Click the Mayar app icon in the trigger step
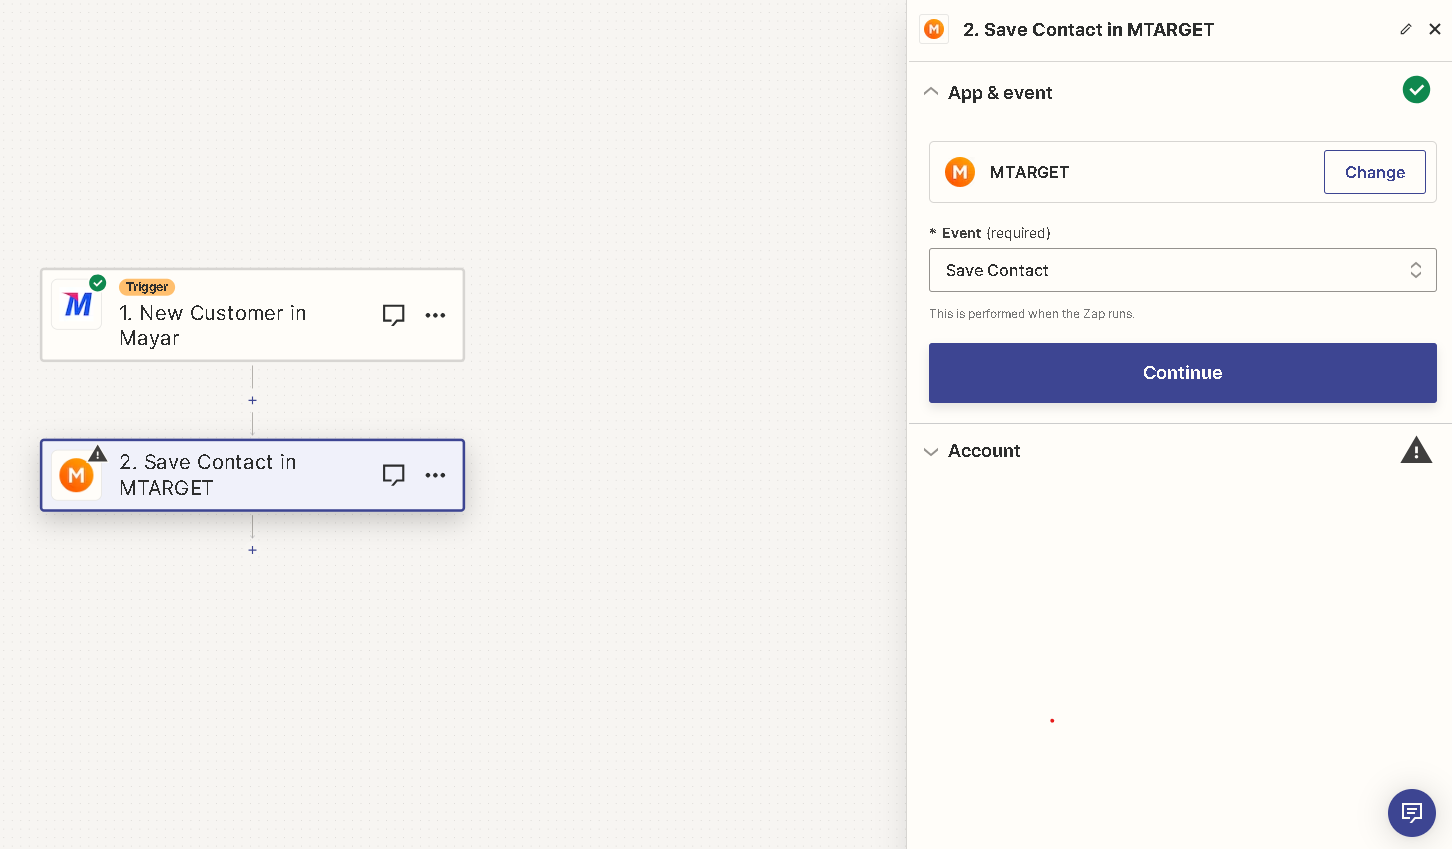Screen dimensions: 1452x849 point(77,304)
